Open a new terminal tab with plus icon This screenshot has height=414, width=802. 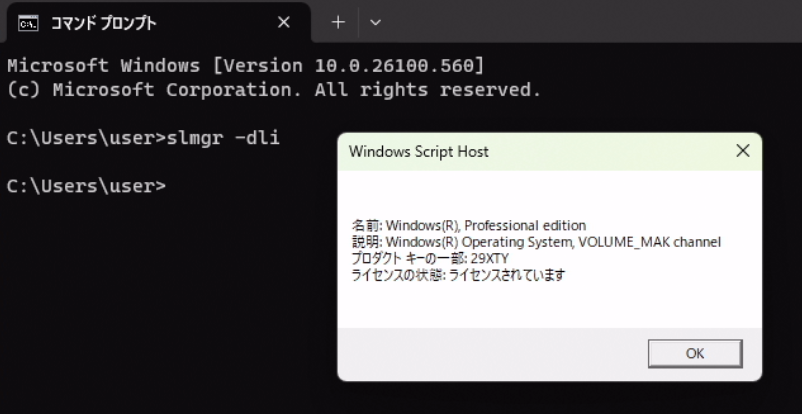click(338, 23)
